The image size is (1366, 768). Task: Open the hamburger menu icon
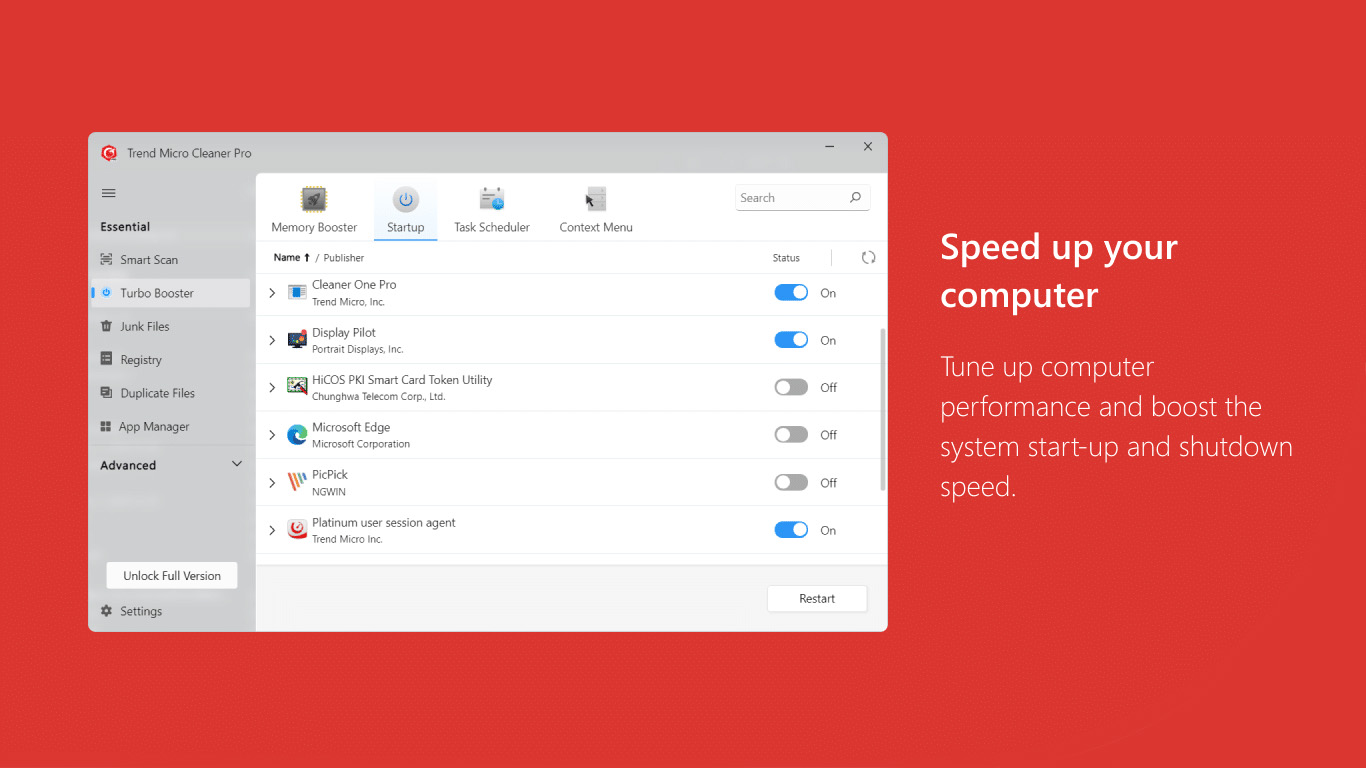pyautogui.click(x=109, y=193)
